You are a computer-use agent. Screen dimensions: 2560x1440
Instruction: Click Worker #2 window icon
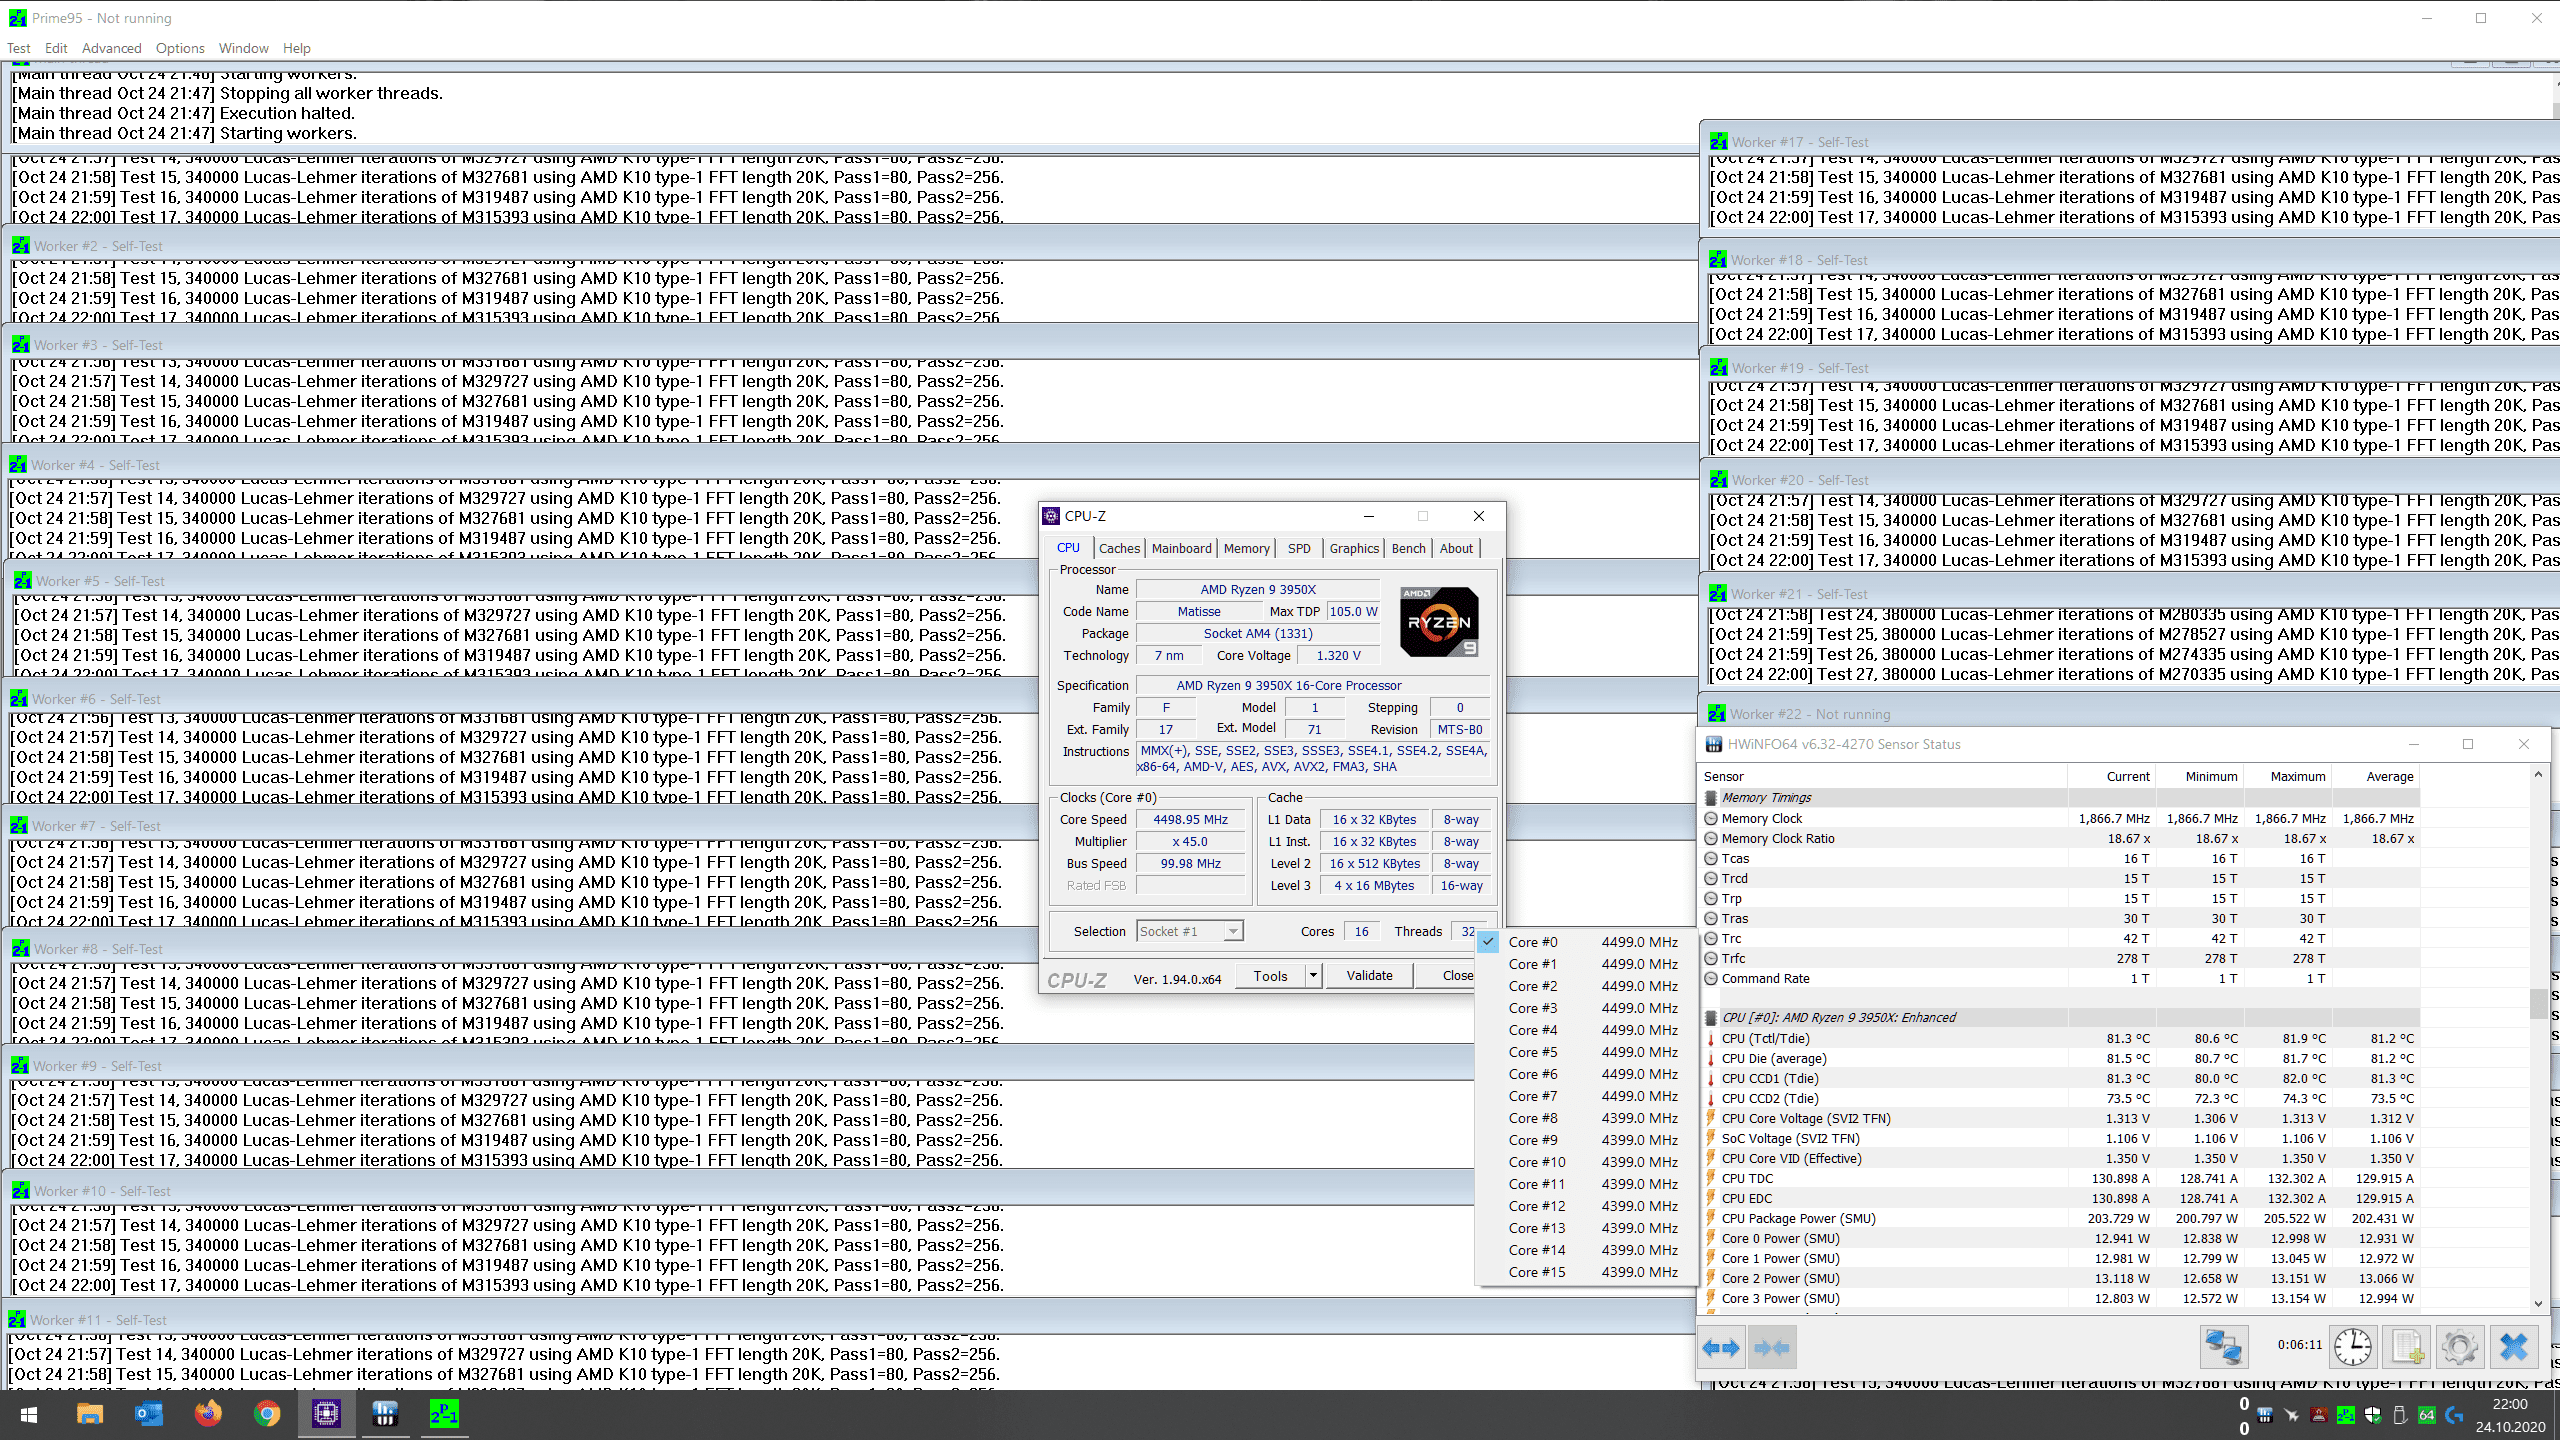[x=21, y=246]
